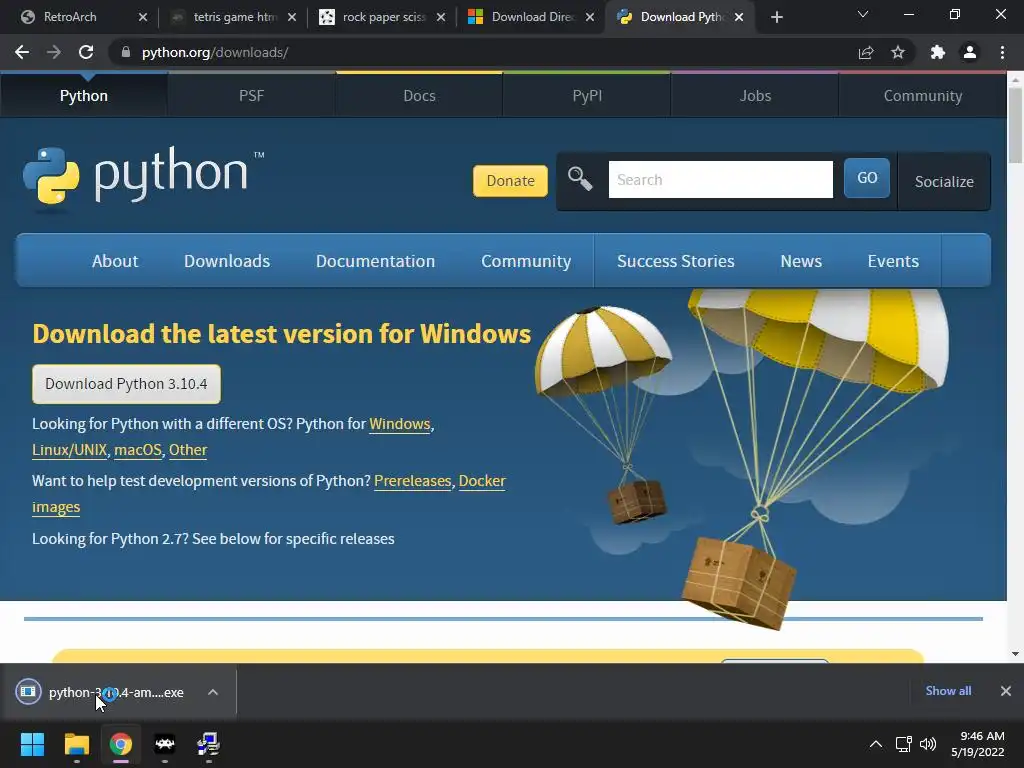1024x768 pixels.
Task: Open the RetroArch taskbar icon
Action: (165, 744)
